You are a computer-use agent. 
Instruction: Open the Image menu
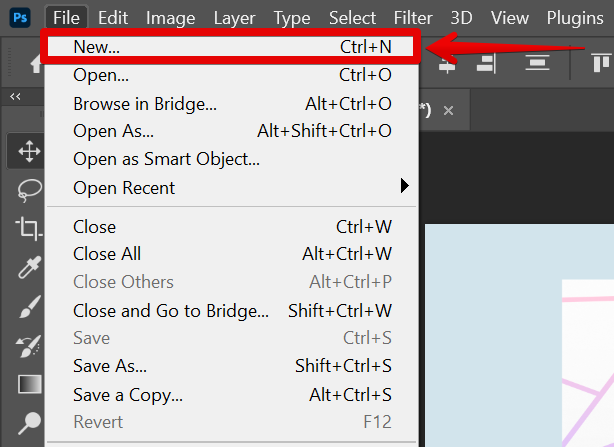coord(170,17)
